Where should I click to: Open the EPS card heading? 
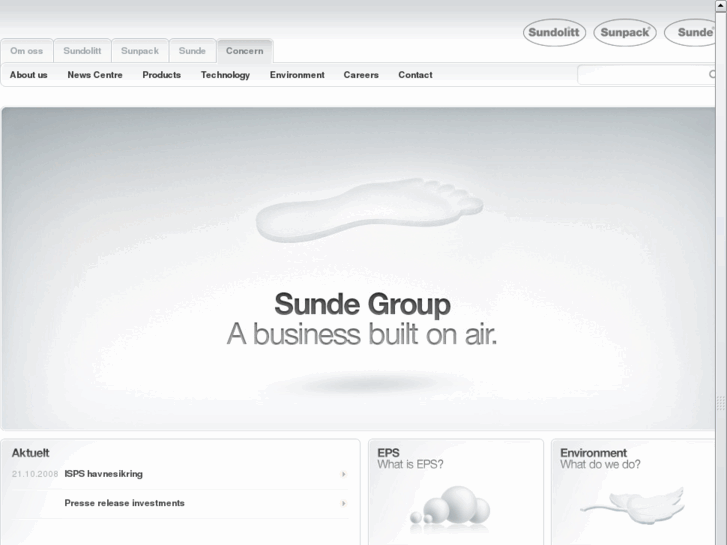pyautogui.click(x=389, y=453)
